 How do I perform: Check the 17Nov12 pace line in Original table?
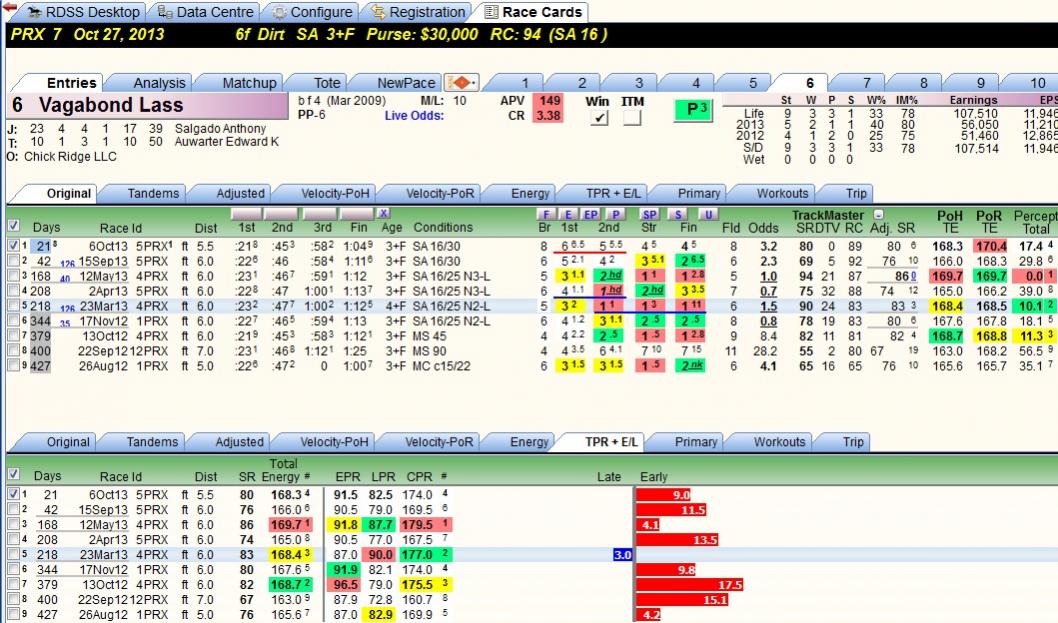click(x=13, y=321)
